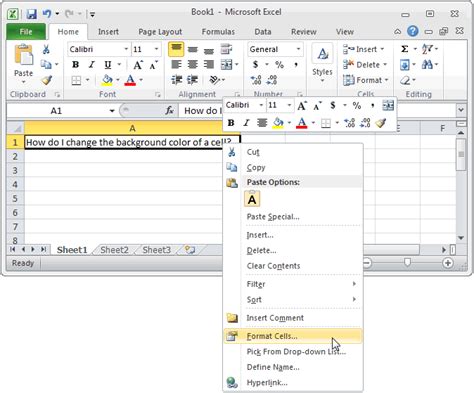Click the ribbon Accounting Number Format dollar icon

[x=255, y=64]
